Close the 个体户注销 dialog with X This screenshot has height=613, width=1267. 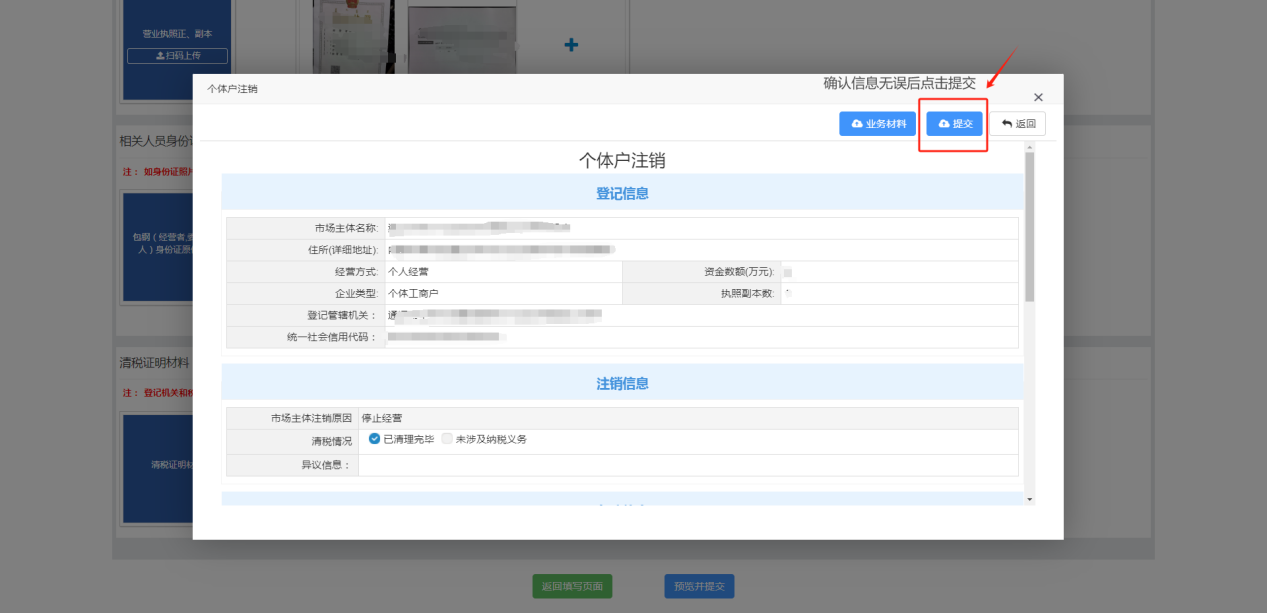[x=1038, y=97]
